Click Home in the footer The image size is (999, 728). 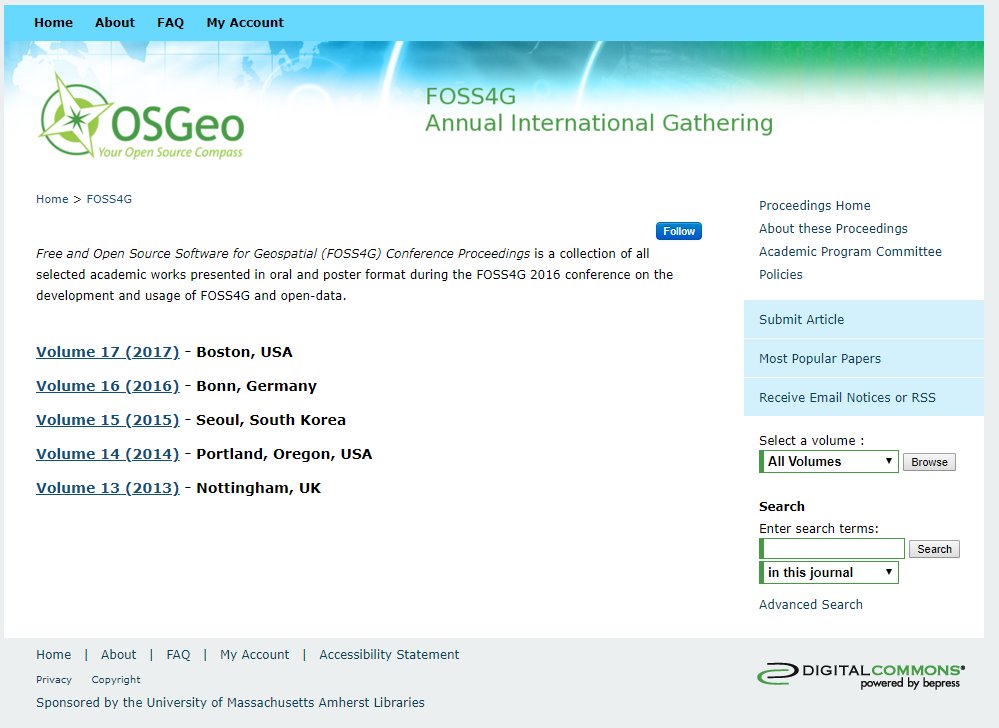click(x=54, y=655)
